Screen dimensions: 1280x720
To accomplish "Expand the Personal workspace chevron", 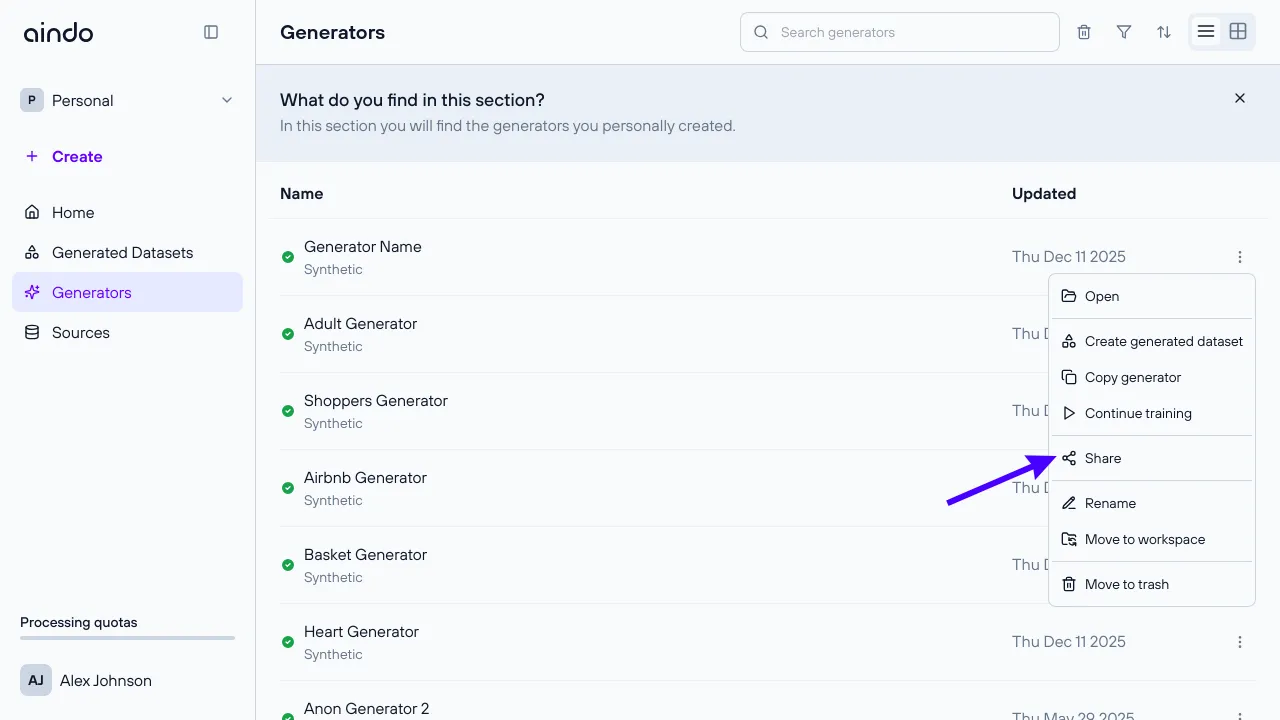I will (226, 100).
